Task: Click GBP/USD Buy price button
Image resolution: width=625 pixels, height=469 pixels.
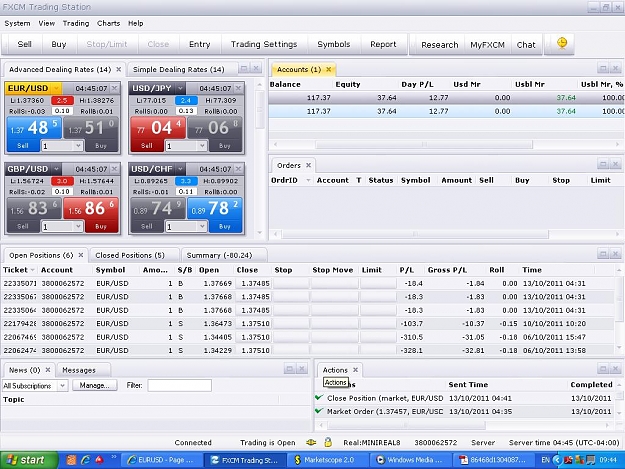Action: click(91, 209)
